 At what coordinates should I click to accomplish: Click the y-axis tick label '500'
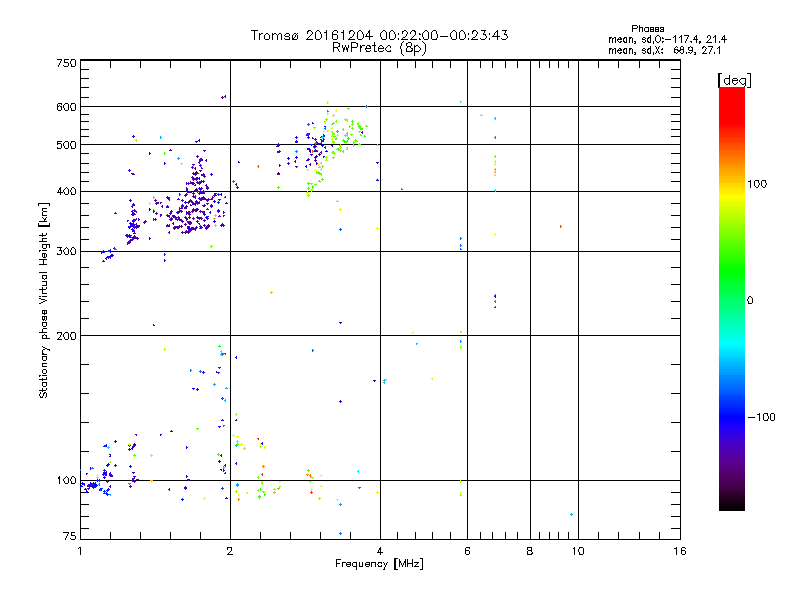tap(66, 145)
